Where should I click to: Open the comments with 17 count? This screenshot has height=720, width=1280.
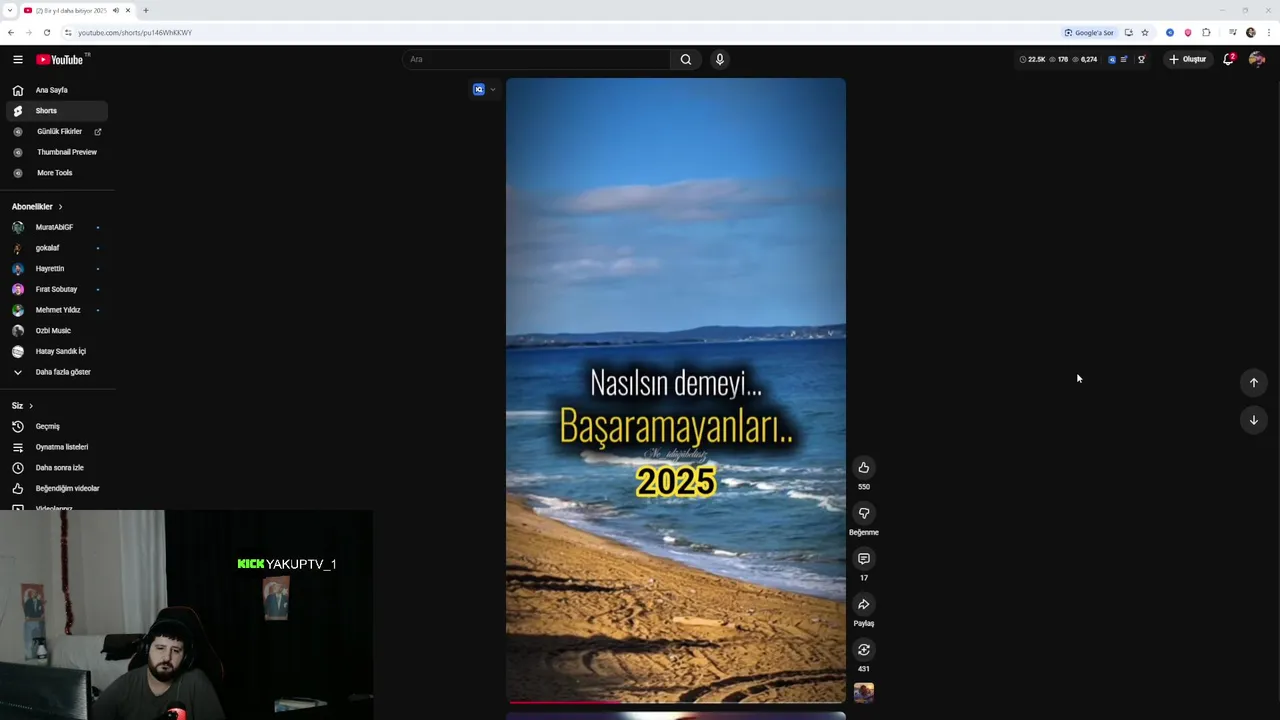[864, 558]
